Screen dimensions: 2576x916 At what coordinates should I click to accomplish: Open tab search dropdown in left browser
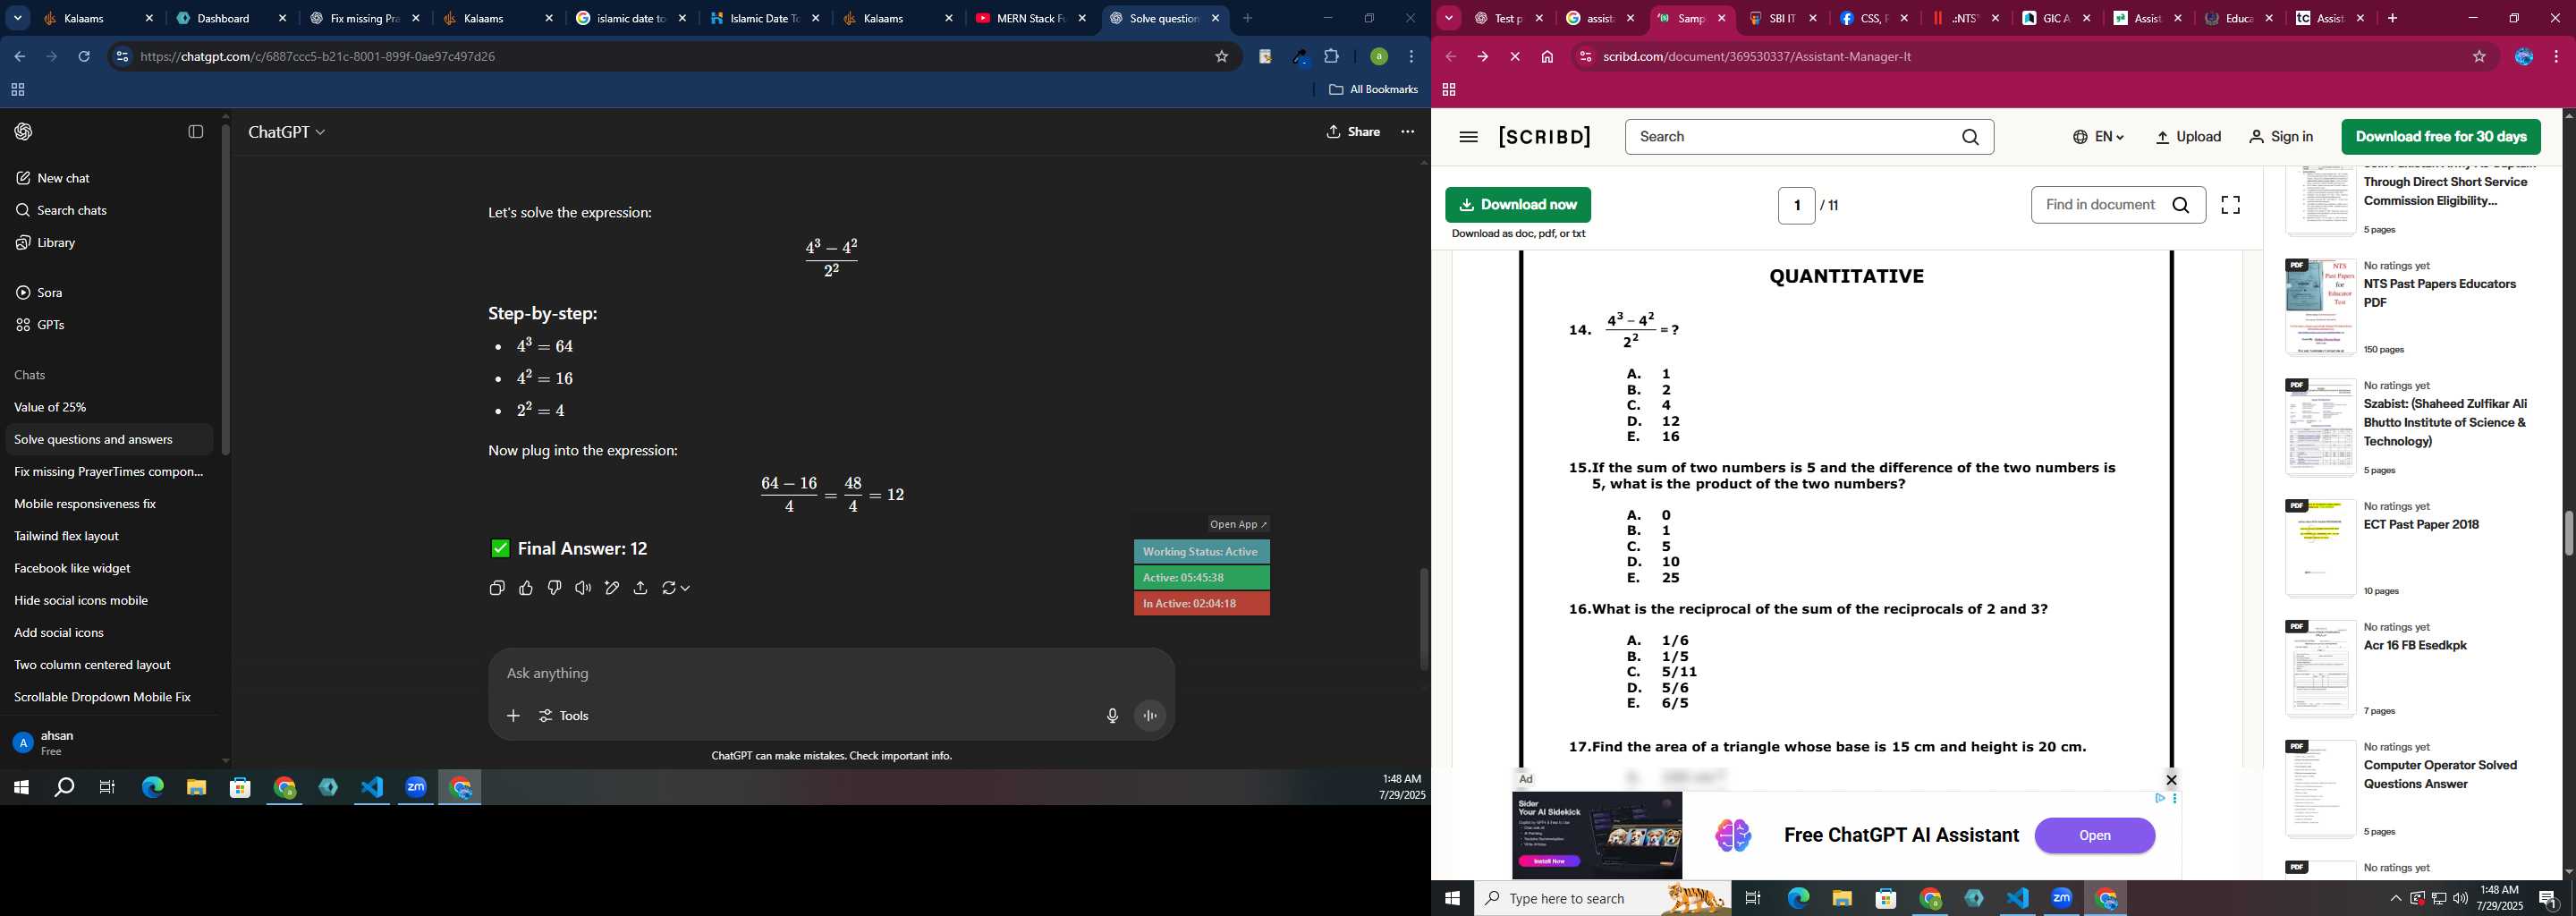[x=18, y=19]
